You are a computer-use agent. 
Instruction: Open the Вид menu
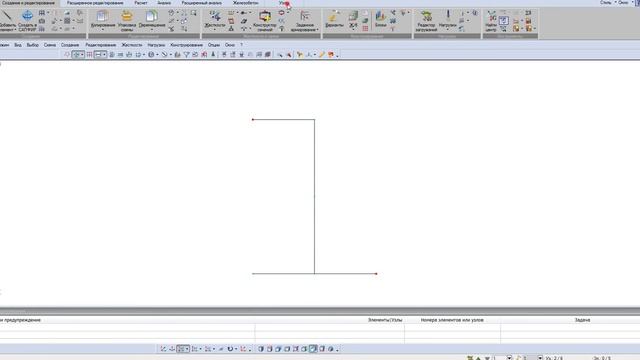coord(18,45)
